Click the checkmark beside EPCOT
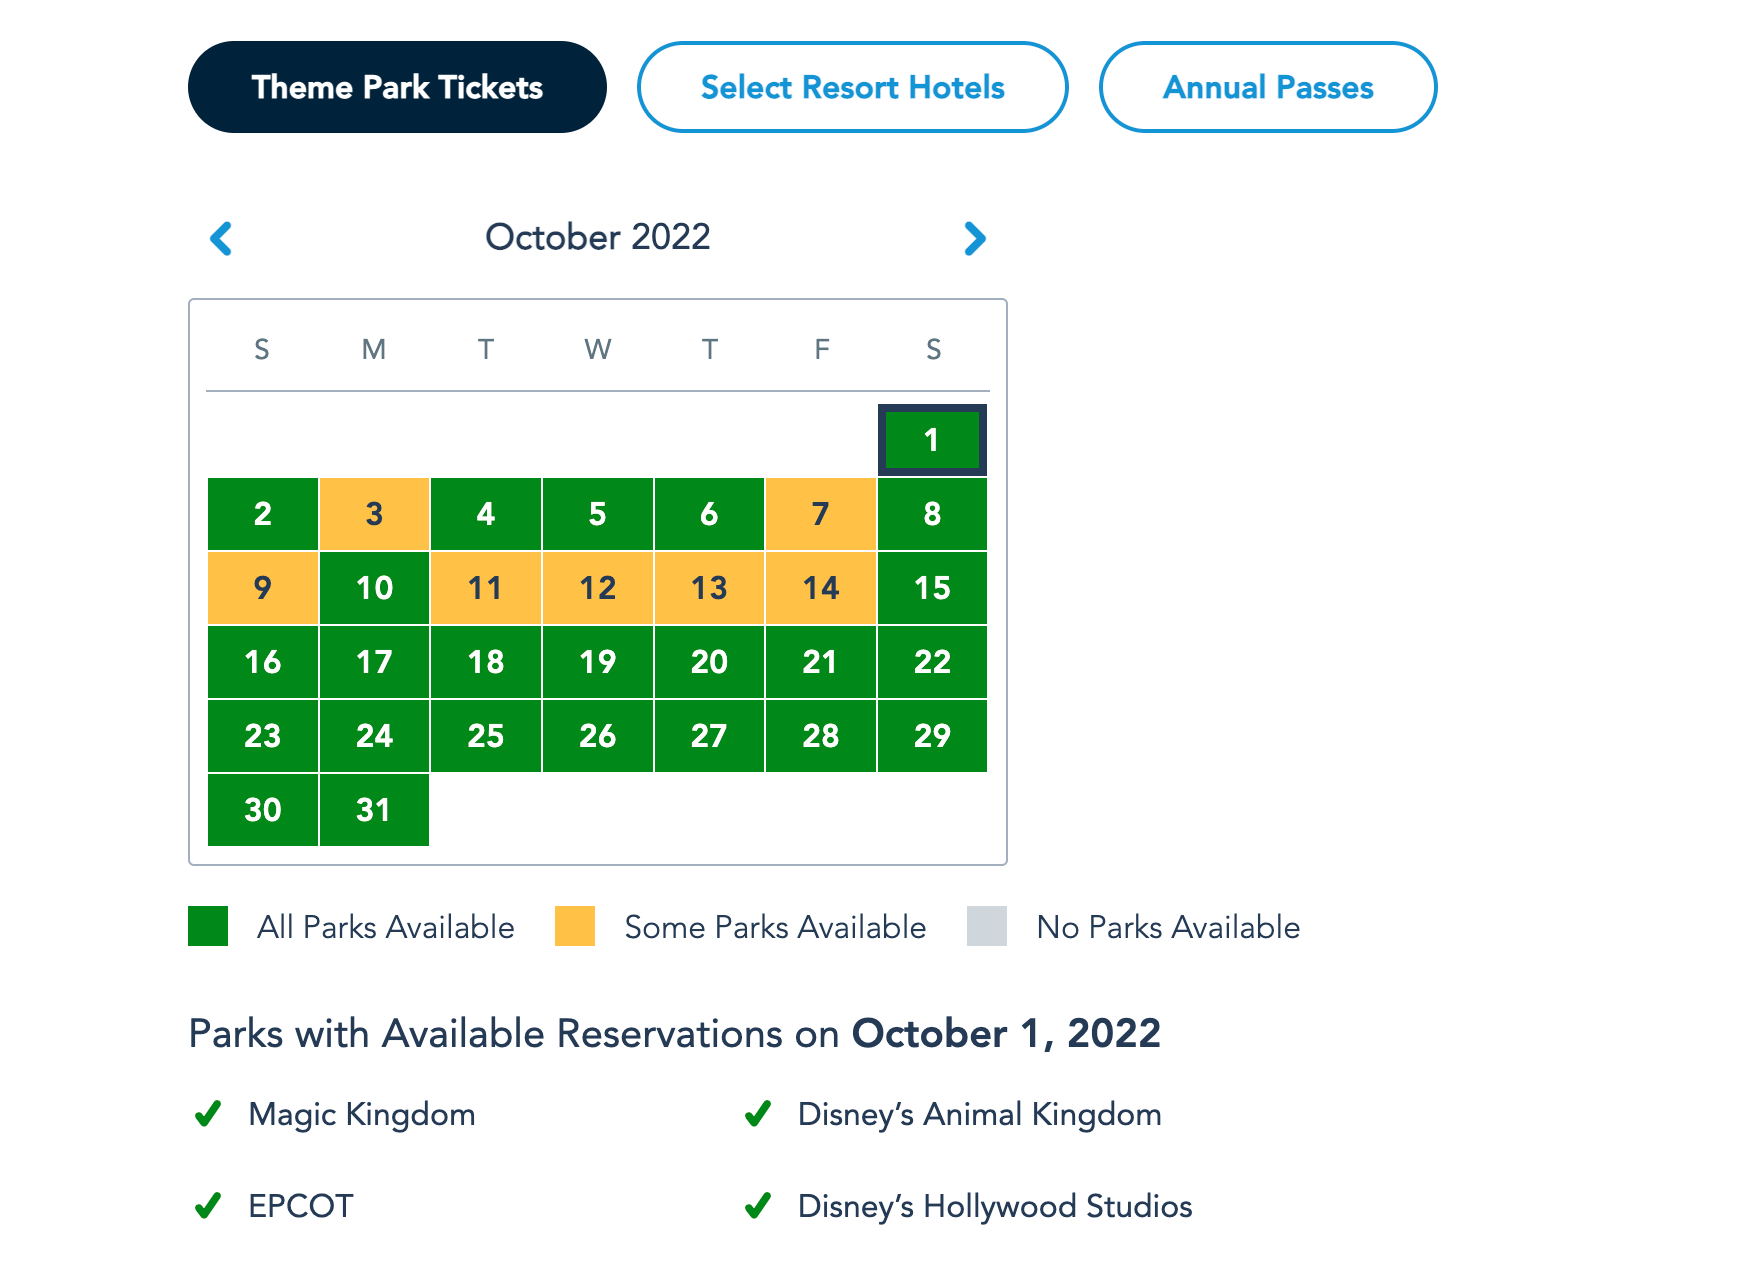 coord(208,1205)
